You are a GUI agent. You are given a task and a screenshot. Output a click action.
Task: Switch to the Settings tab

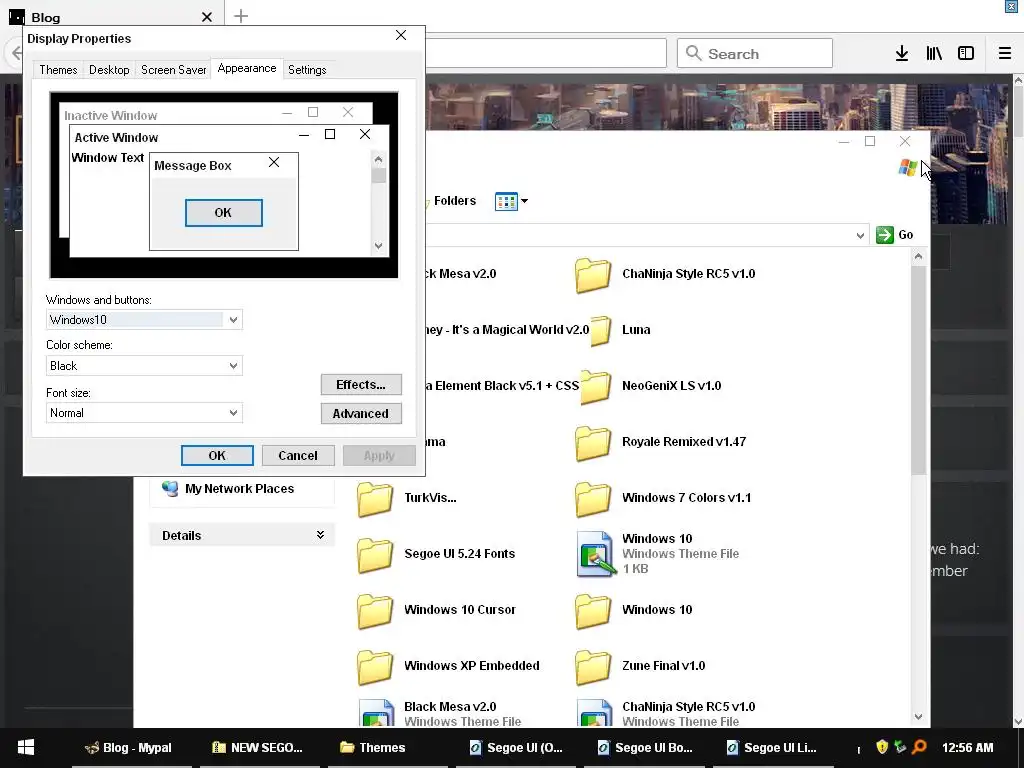[307, 70]
